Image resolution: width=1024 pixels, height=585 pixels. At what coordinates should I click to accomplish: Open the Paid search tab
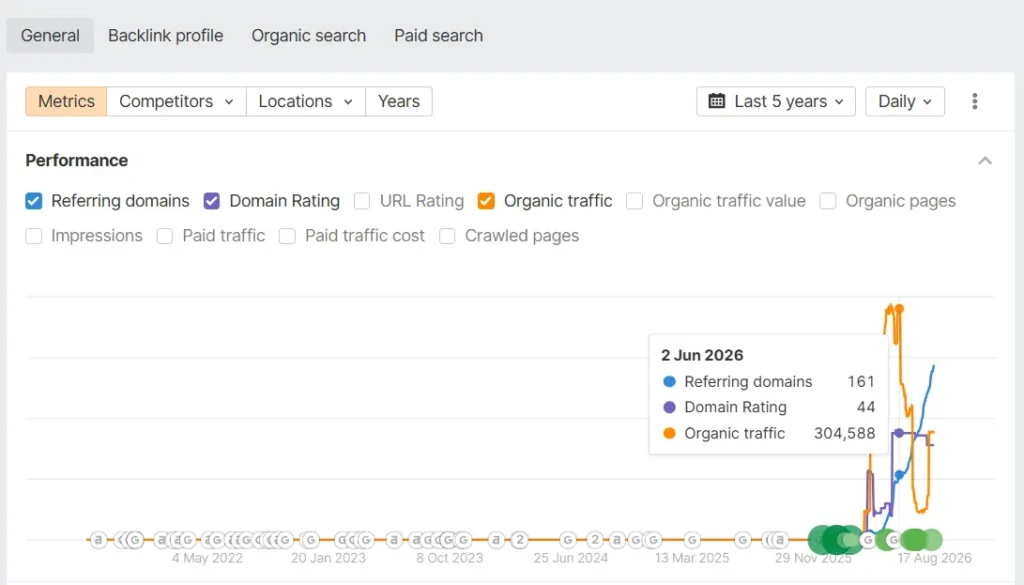[438, 36]
